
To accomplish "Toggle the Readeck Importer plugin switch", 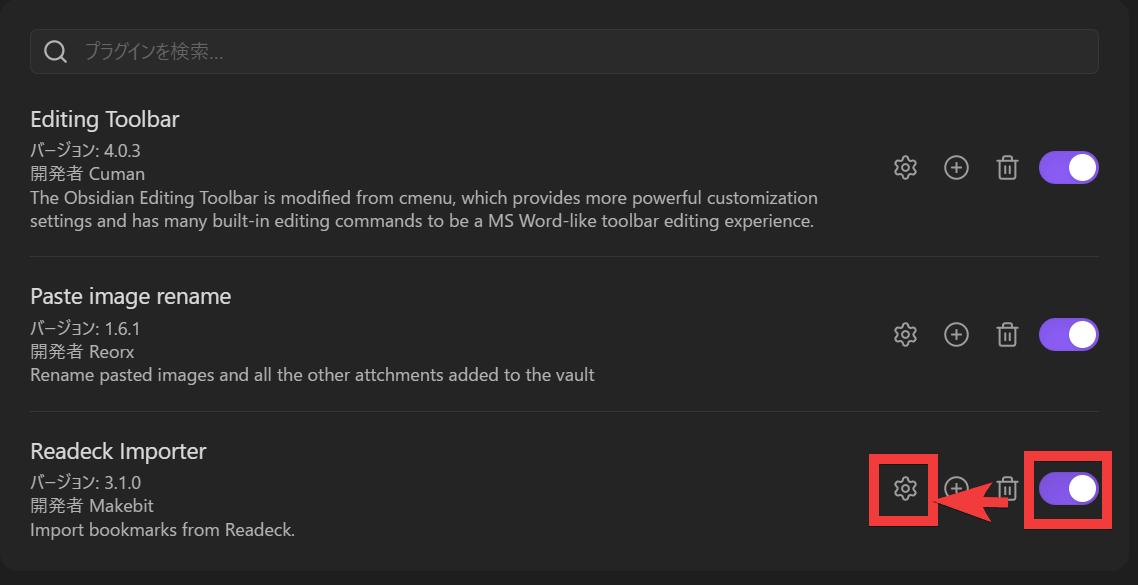I will pyautogui.click(x=1069, y=488).
